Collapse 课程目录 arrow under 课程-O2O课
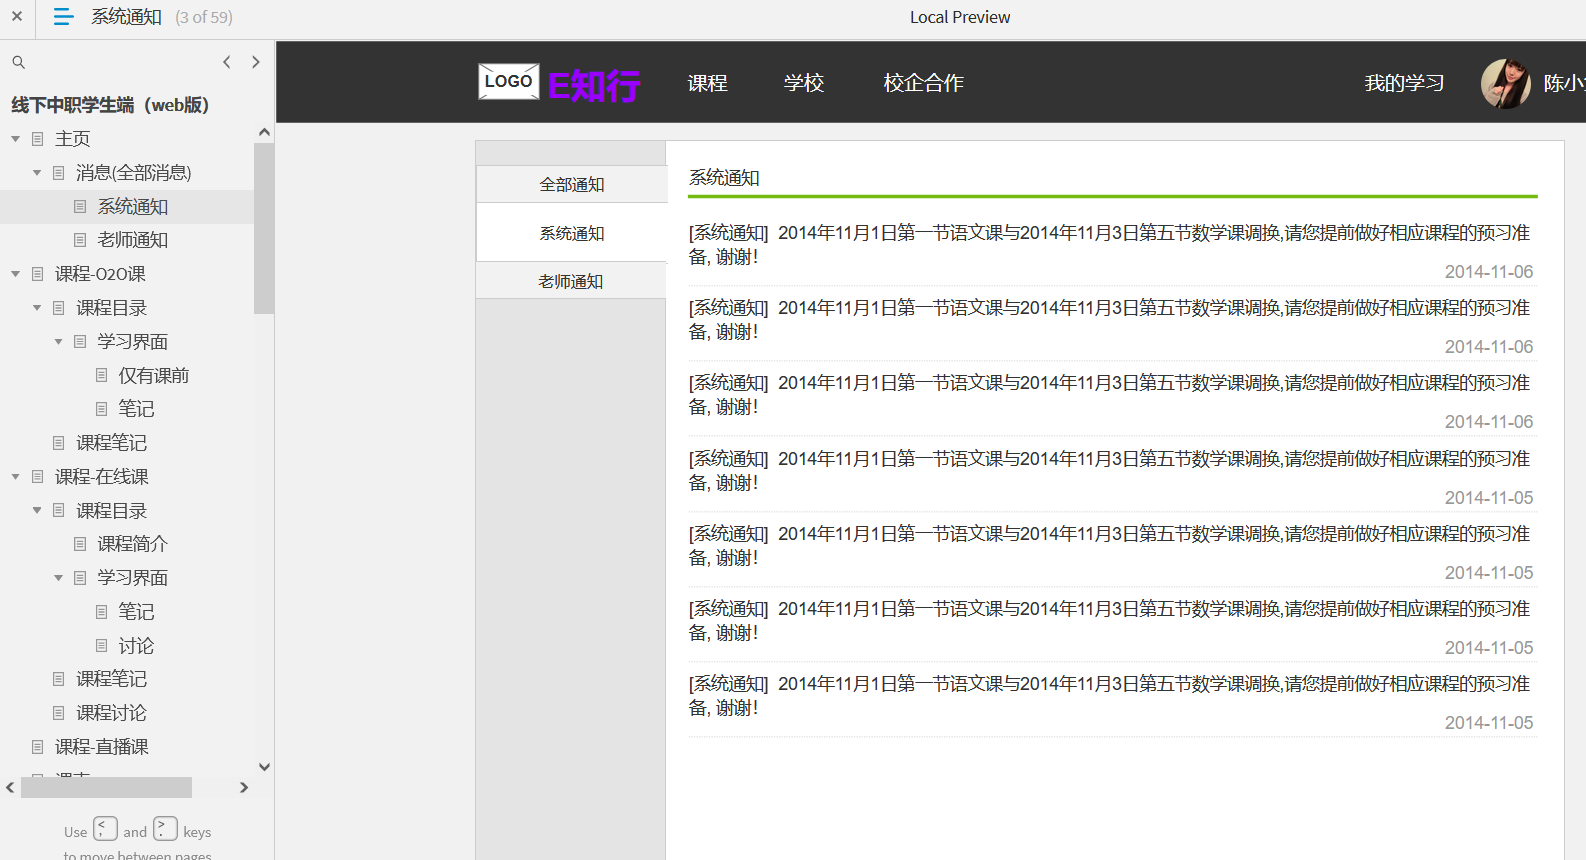Viewport: 1586px width, 860px height. (37, 308)
